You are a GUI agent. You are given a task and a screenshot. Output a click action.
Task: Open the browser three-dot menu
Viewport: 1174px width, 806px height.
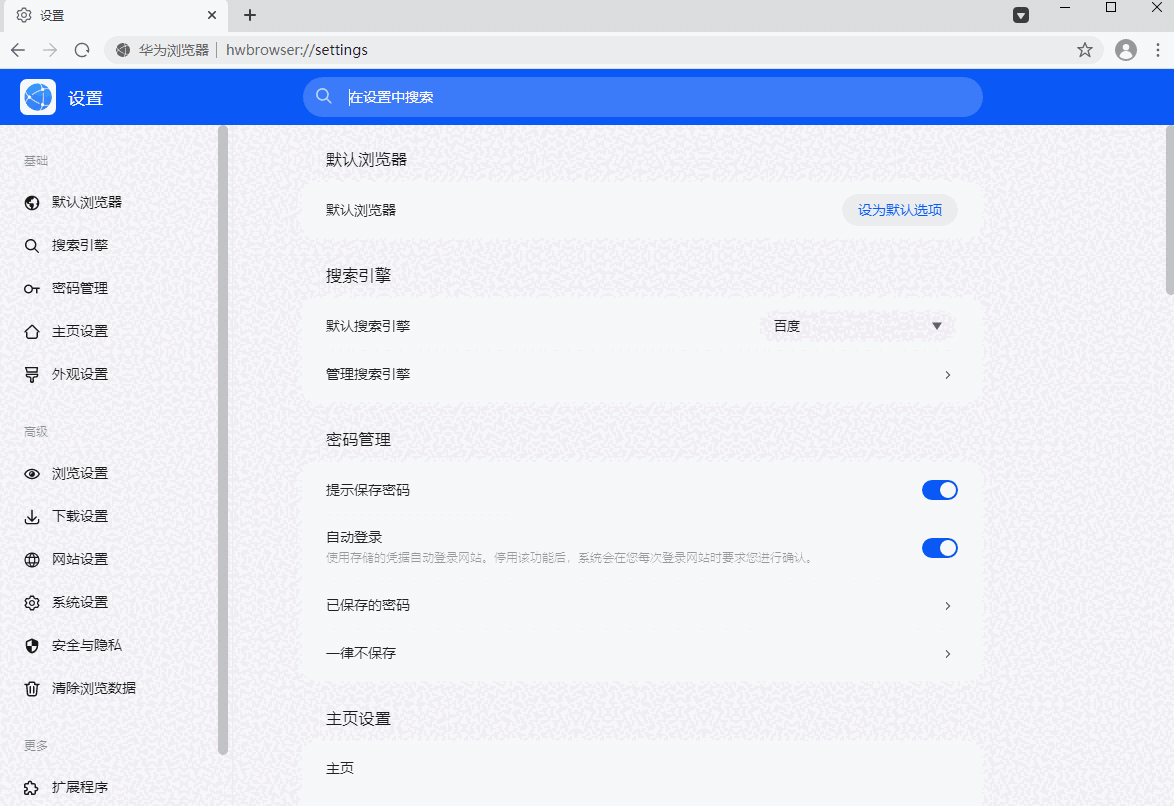point(1158,49)
